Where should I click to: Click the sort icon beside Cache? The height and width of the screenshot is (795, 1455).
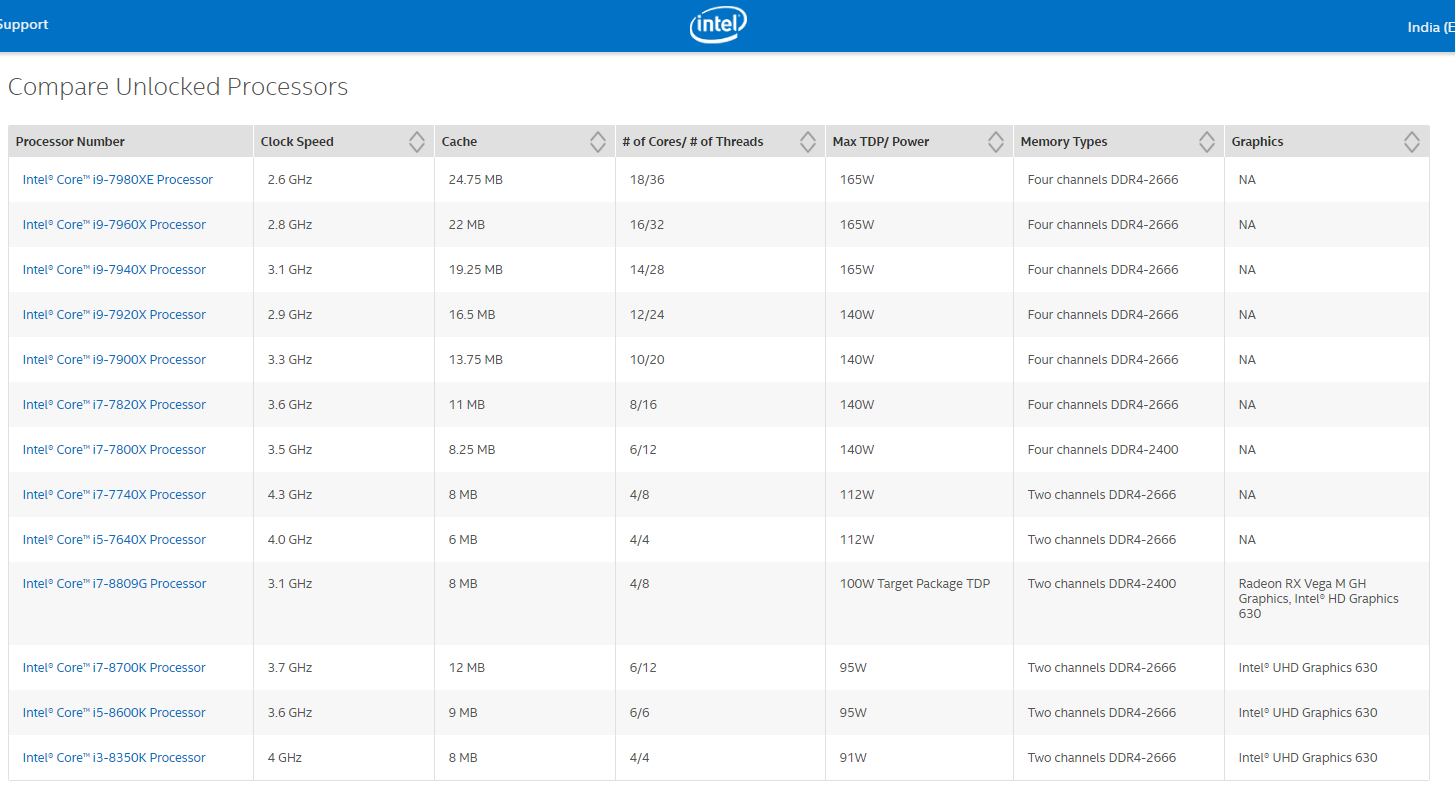coord(597,141)
